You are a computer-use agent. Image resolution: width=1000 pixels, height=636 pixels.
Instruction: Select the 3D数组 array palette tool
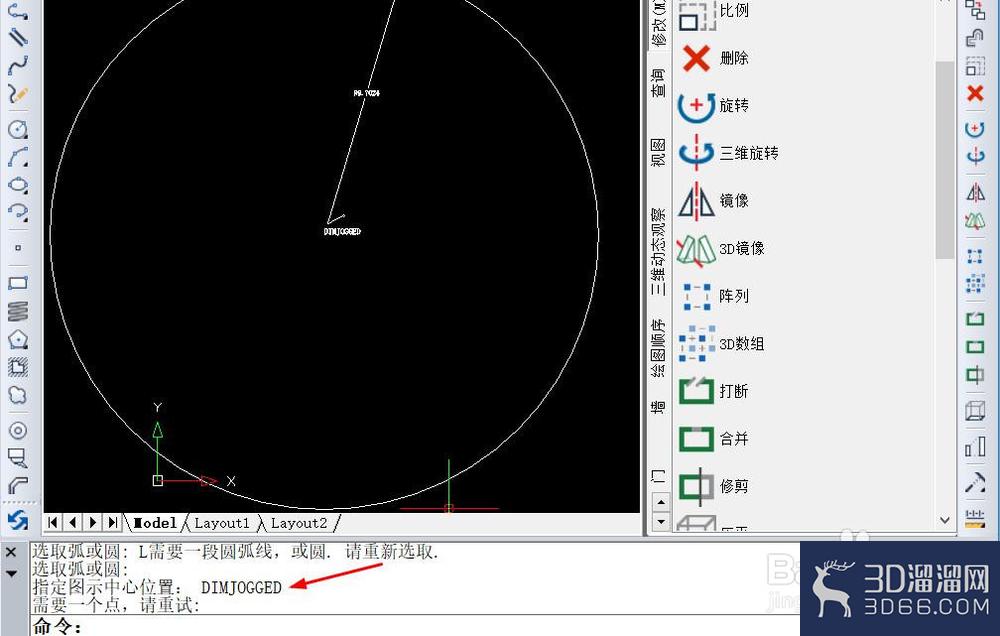(x=721, y=344)
